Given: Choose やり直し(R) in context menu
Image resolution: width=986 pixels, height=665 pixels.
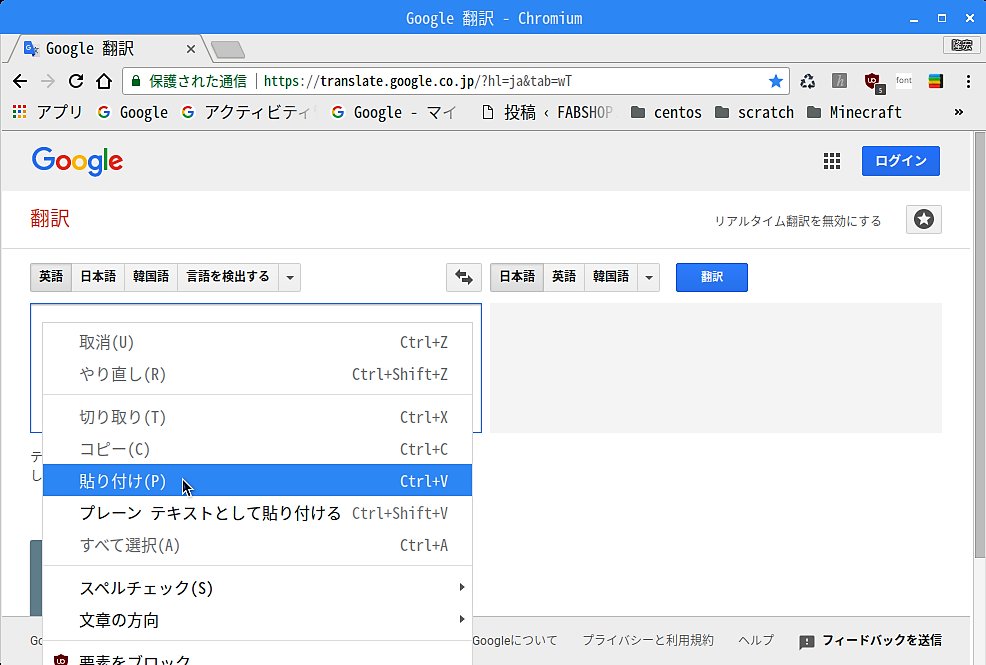Looking at the screenshot, I should coord(257,374).
